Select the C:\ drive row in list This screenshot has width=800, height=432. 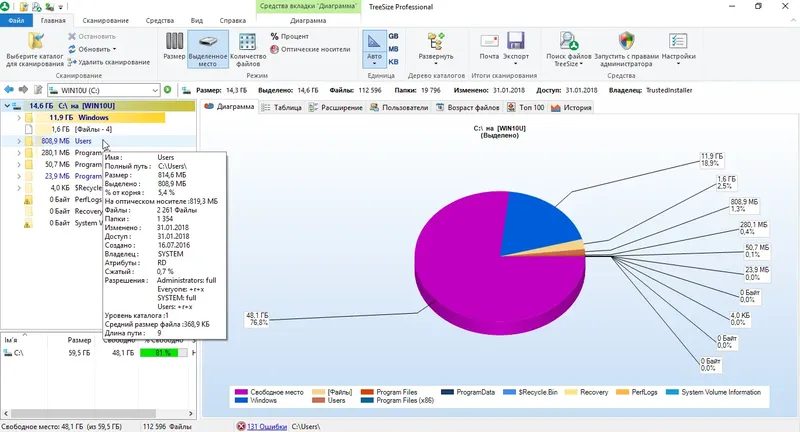[x=97, y=352]
